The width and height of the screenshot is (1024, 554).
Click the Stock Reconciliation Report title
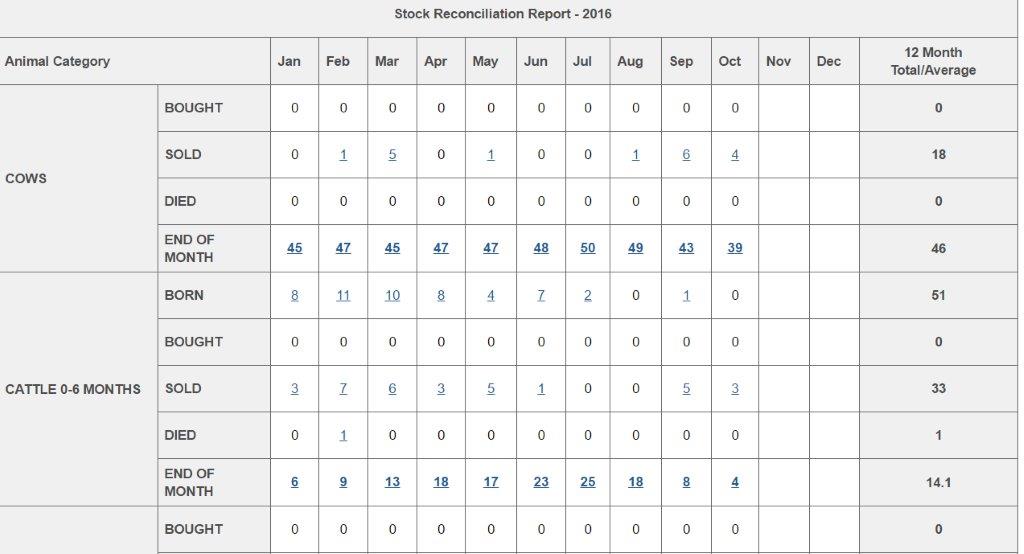[x=503, y=14]
